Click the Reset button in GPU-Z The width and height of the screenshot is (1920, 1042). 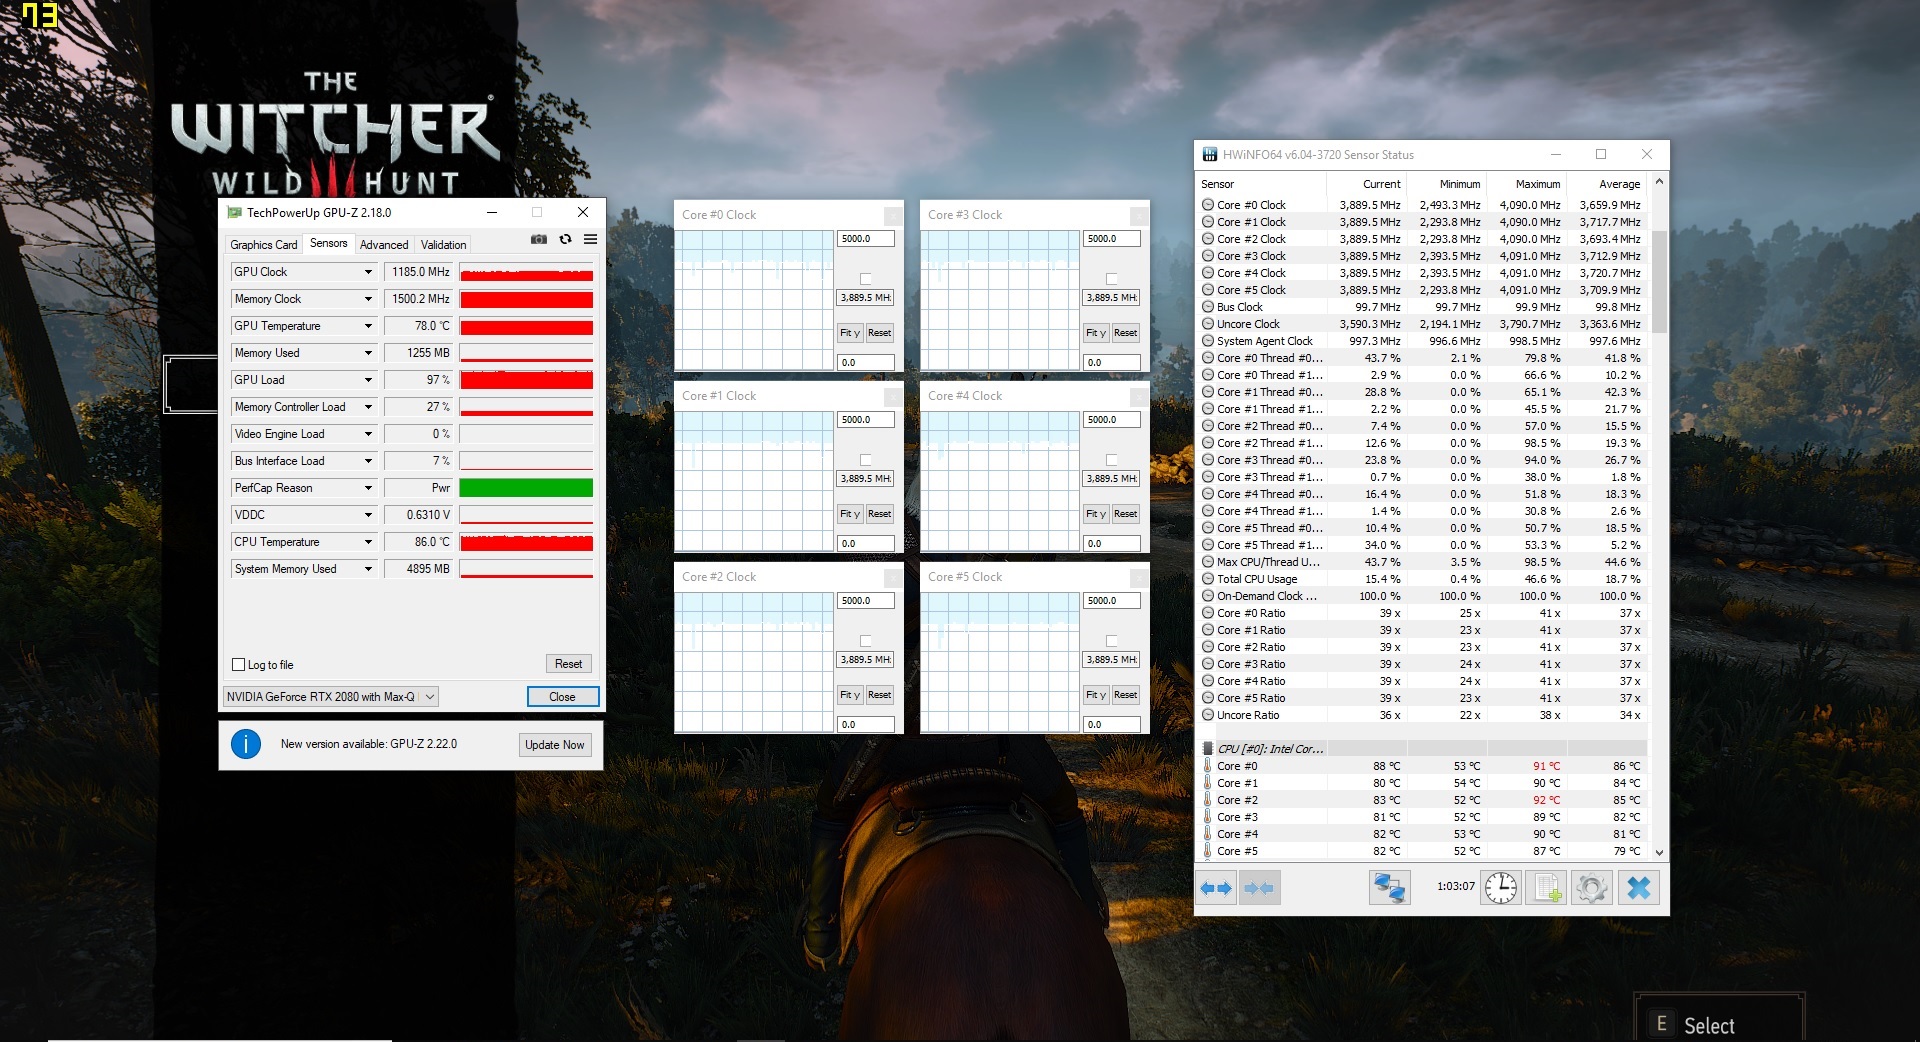[x=569, y=664]
